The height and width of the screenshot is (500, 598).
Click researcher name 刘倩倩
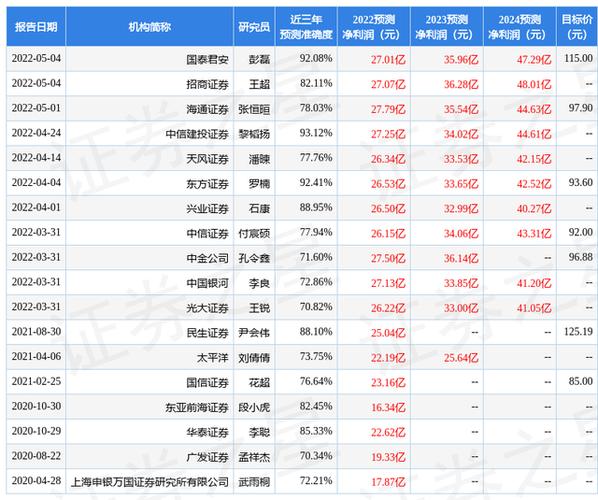tap(254, 358)
